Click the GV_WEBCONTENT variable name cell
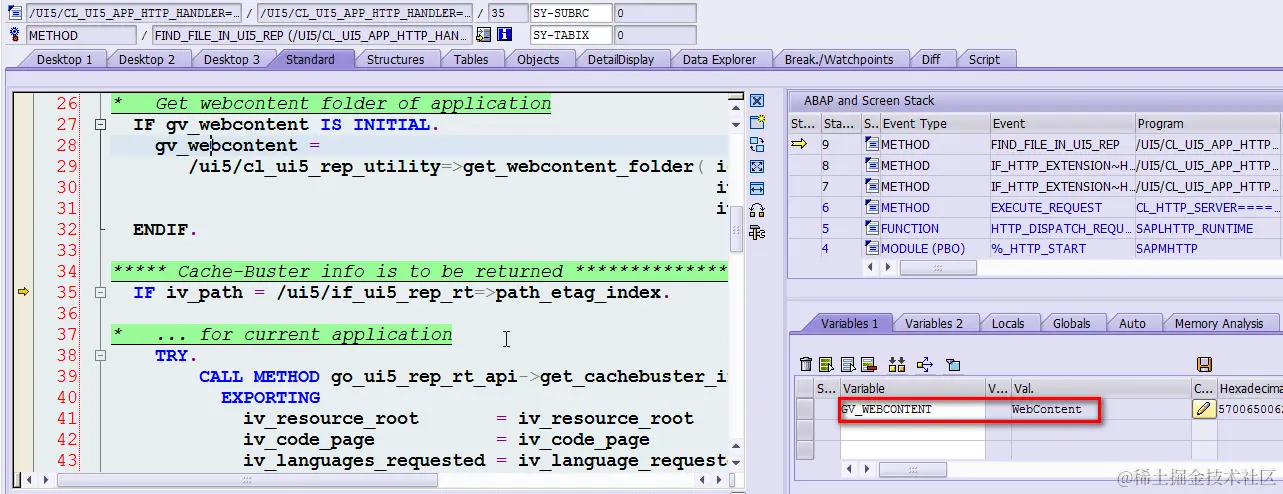The image size is (1283, 494). (912, 409)
